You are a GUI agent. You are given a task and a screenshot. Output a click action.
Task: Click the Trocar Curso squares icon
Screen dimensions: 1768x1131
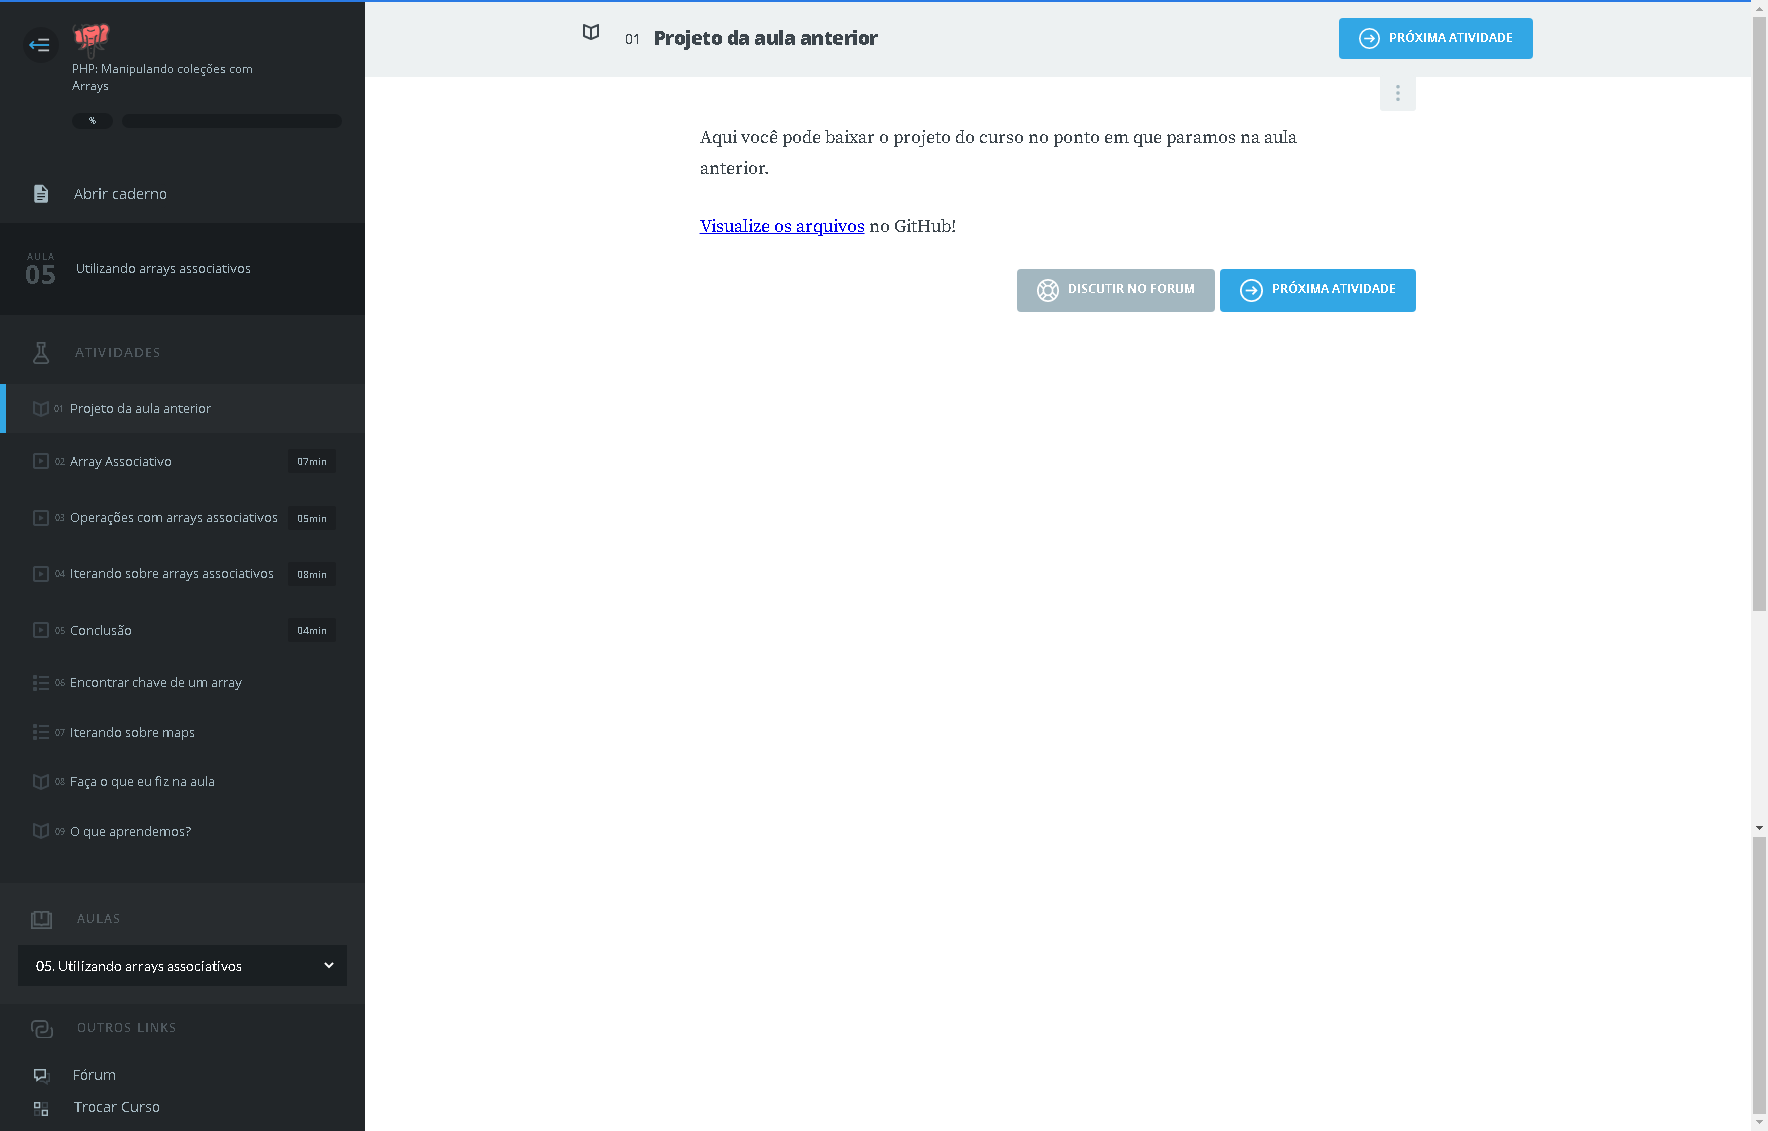[x=41, y=1108]
